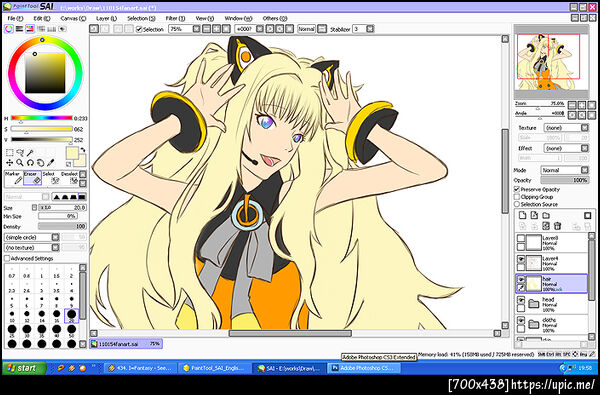This screenshot has width=600, height=395.
Task: Adjust the Hue slider bar
Action: click(41, 118)
